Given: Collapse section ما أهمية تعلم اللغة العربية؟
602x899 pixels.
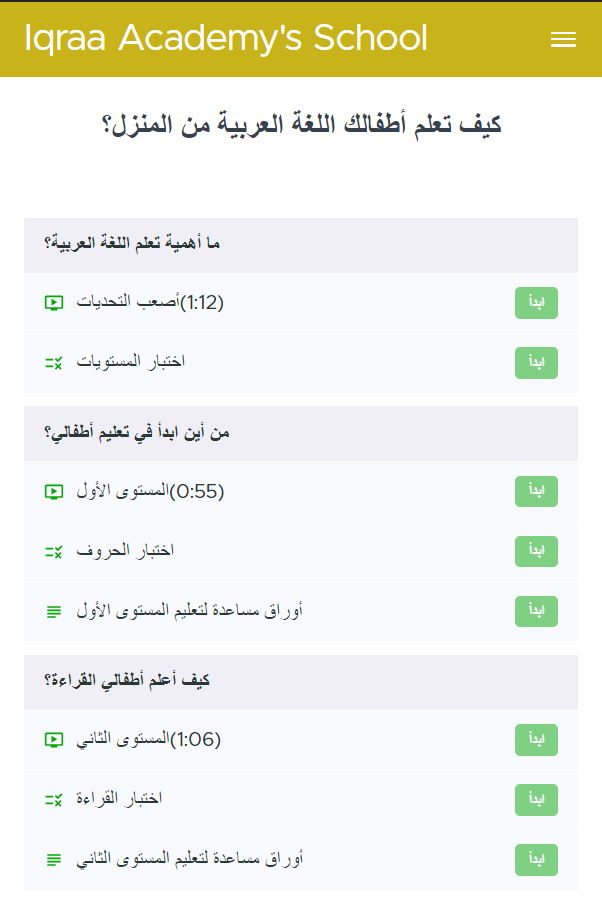Looking at the screenshot, I should tap(300, 245).
